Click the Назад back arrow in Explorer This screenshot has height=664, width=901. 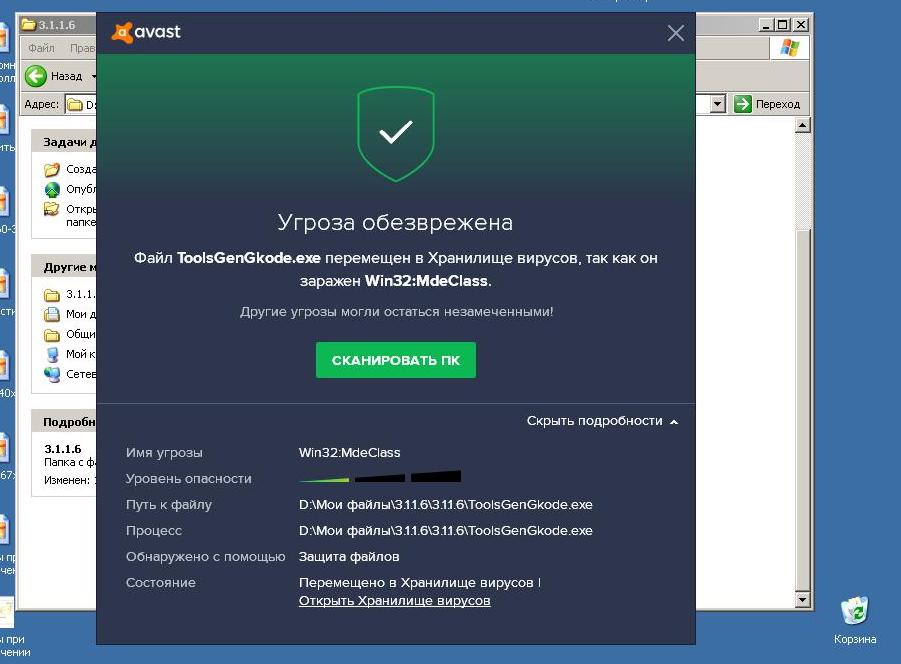36,76
